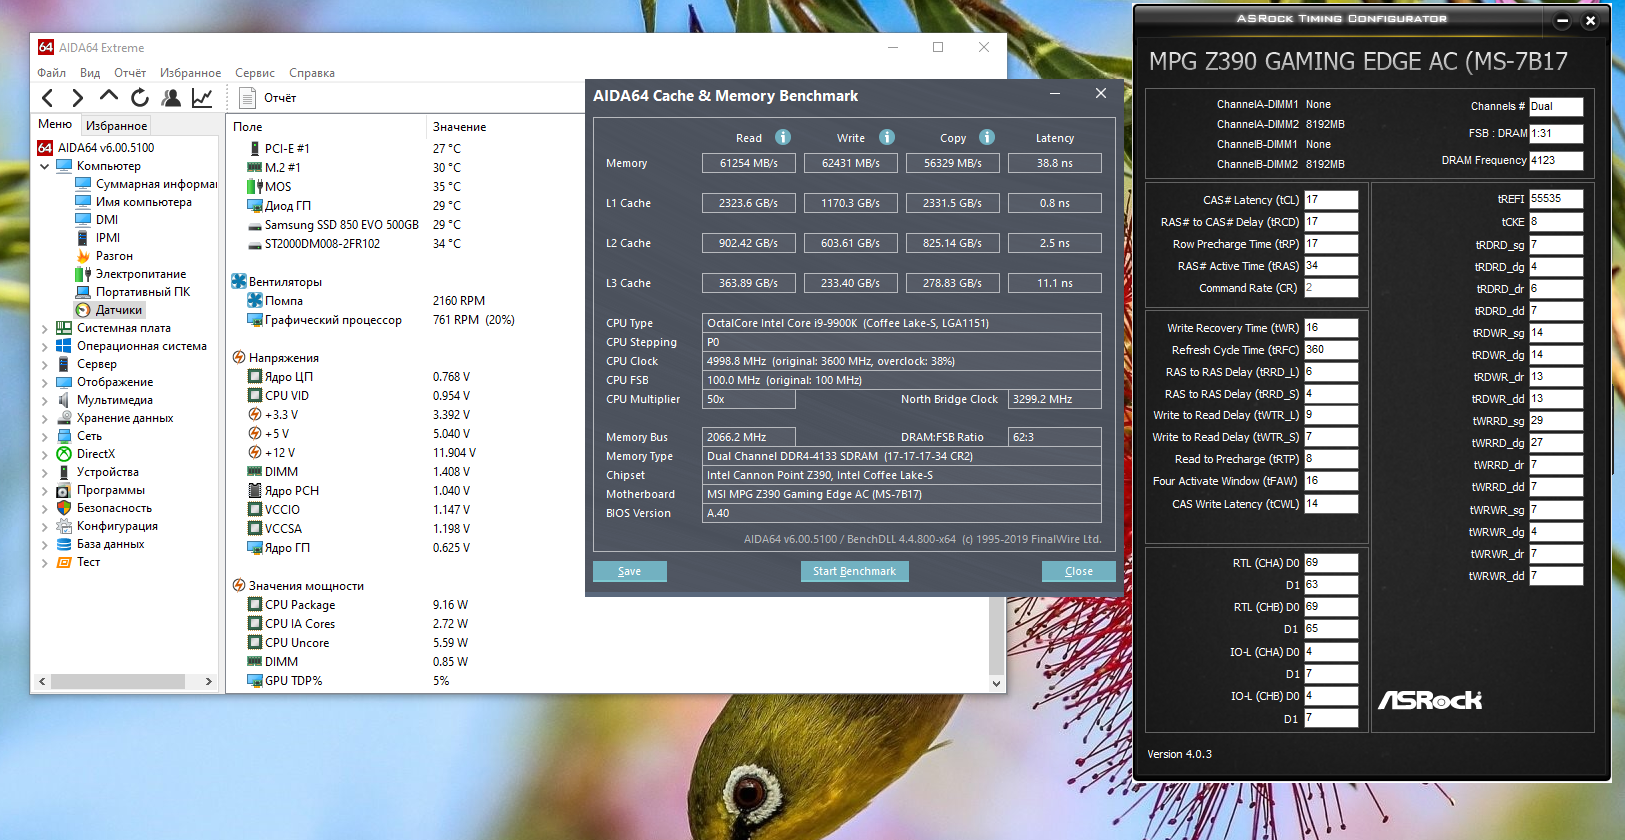Click the Refresh Cycle Time (tRFC) field

(x=1331, y=350)
